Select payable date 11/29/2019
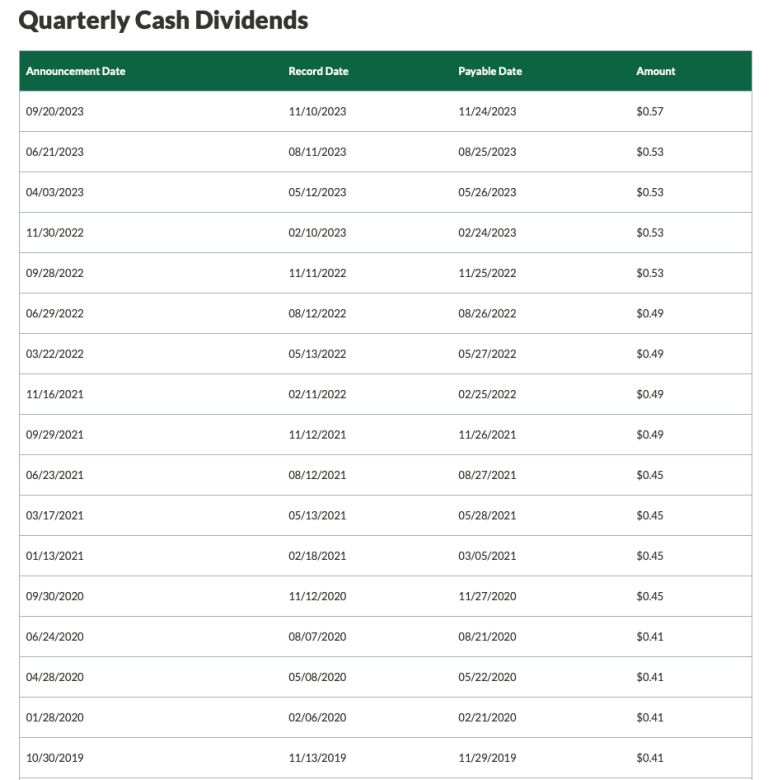The height and width of the screenshot is (780, 773). point(487,758)
